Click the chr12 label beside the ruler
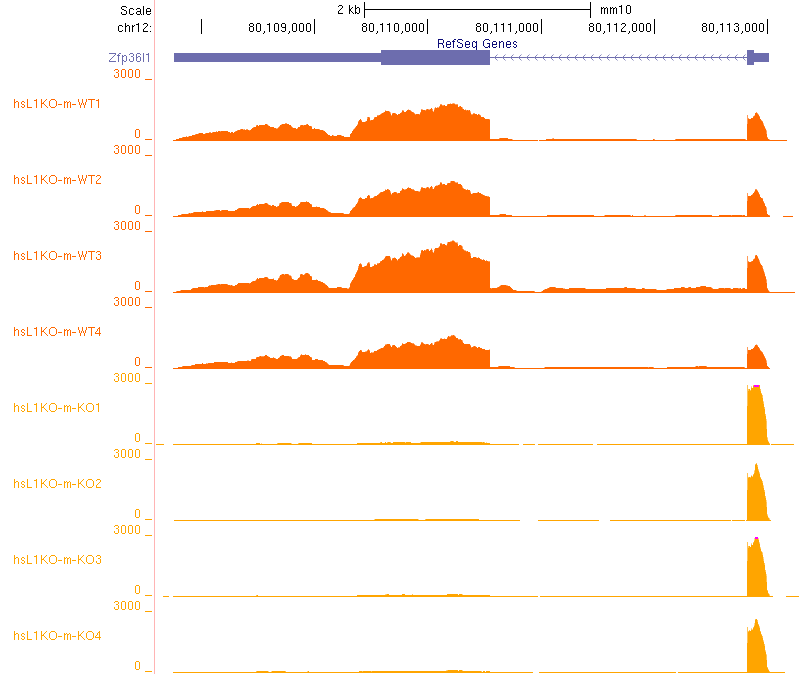Screen dimensions: 800x674 click(x=134, y=27)
